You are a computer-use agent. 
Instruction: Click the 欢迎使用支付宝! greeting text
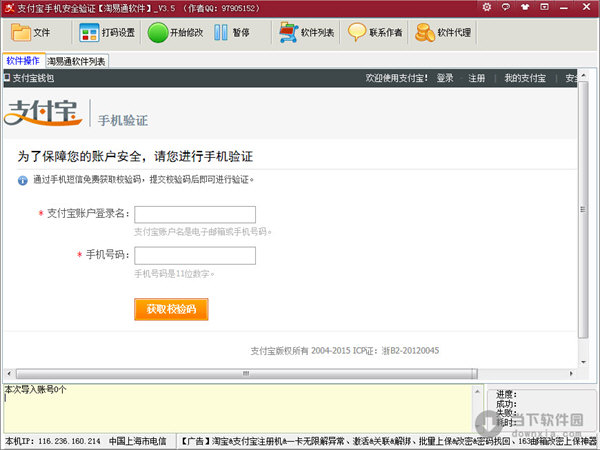396,78
